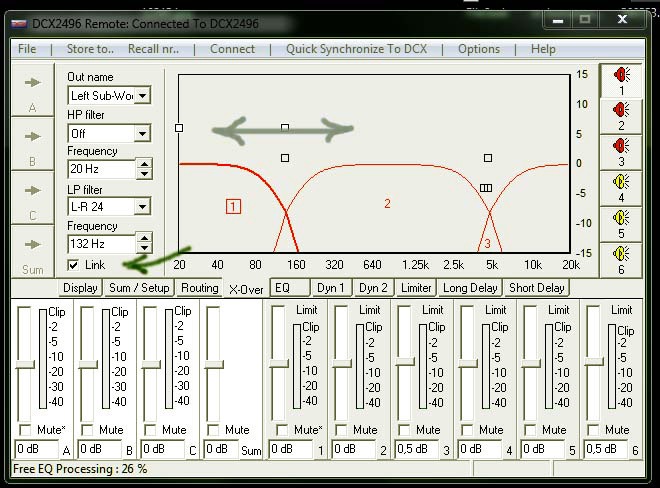Mute input channel B
This screenshot has width=660, height=488.
click(88, 430)
